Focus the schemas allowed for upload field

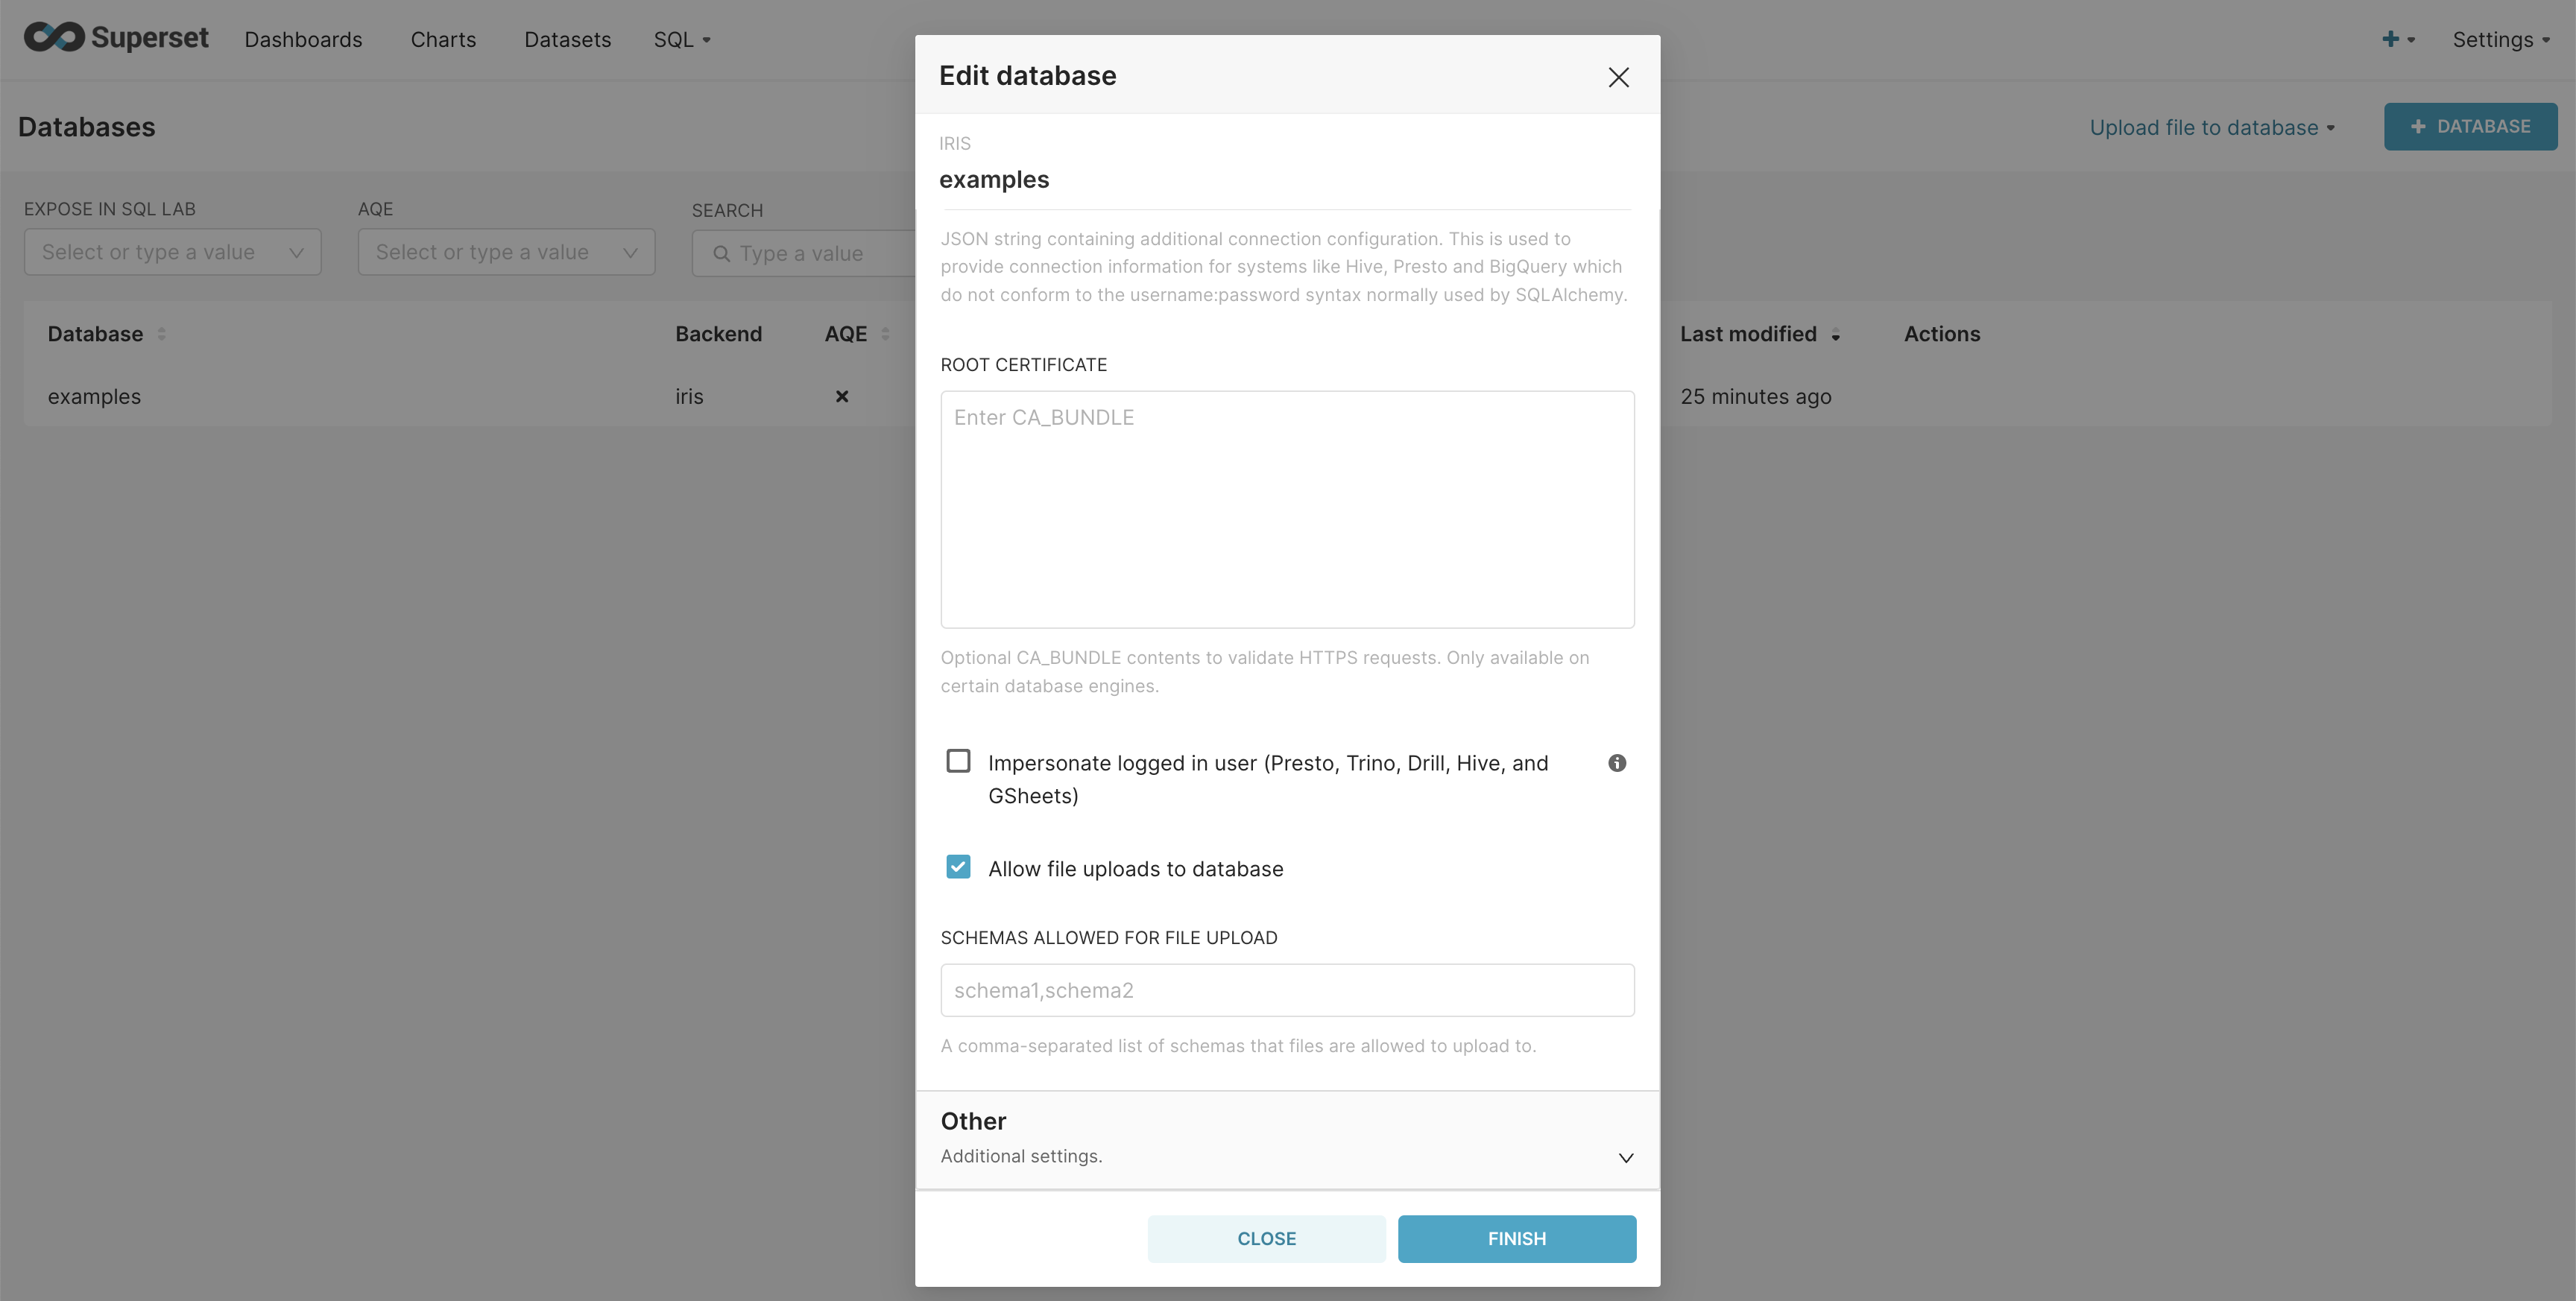point(1287,990)
